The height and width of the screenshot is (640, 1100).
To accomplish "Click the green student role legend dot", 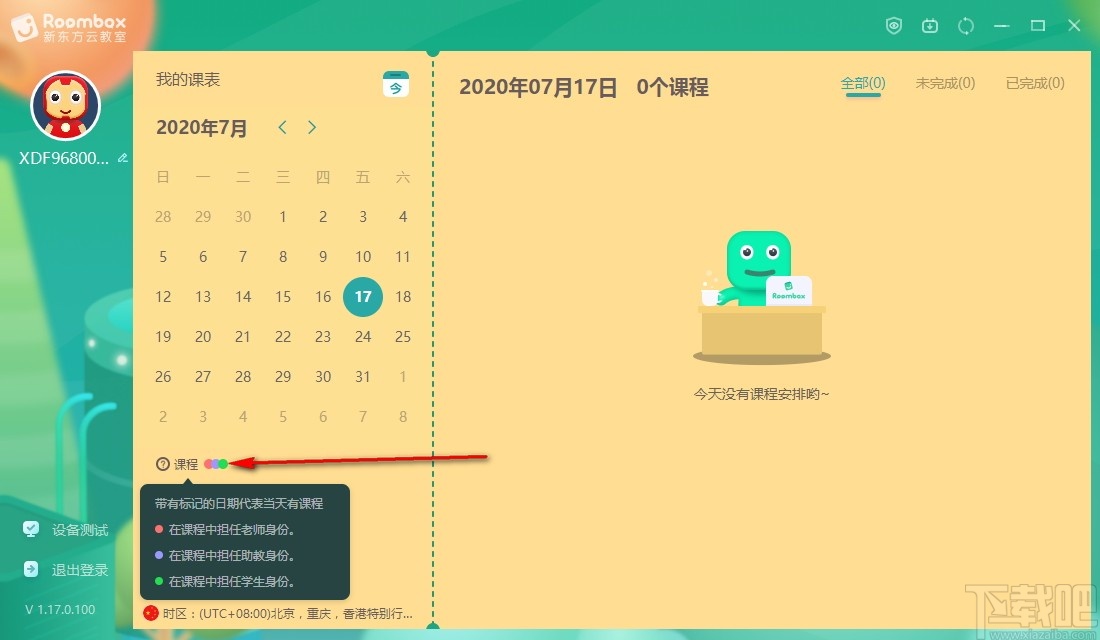I will pyautogui.click(x=223, y=463).
